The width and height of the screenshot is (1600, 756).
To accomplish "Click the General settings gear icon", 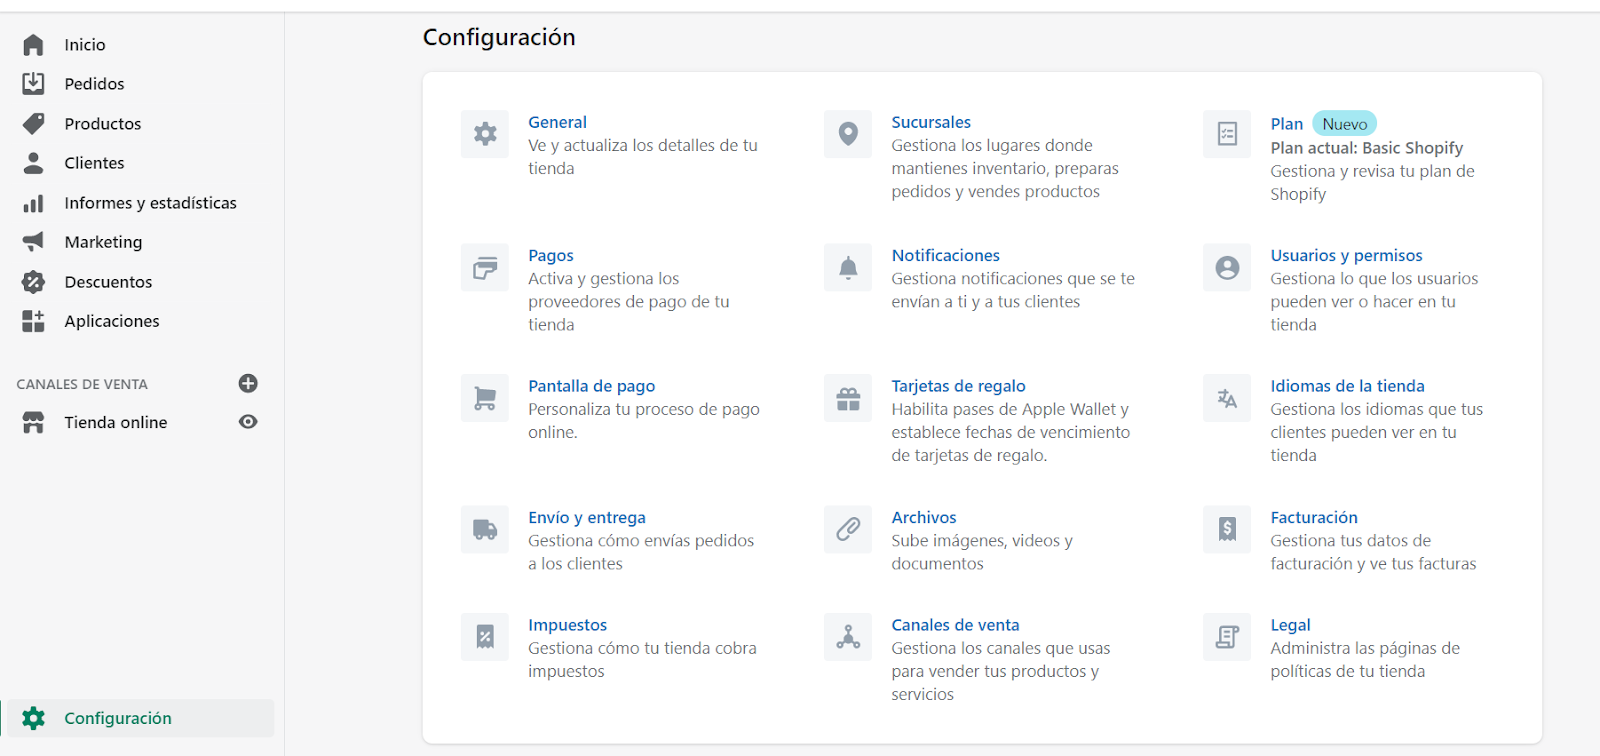I will pos(485,134).
